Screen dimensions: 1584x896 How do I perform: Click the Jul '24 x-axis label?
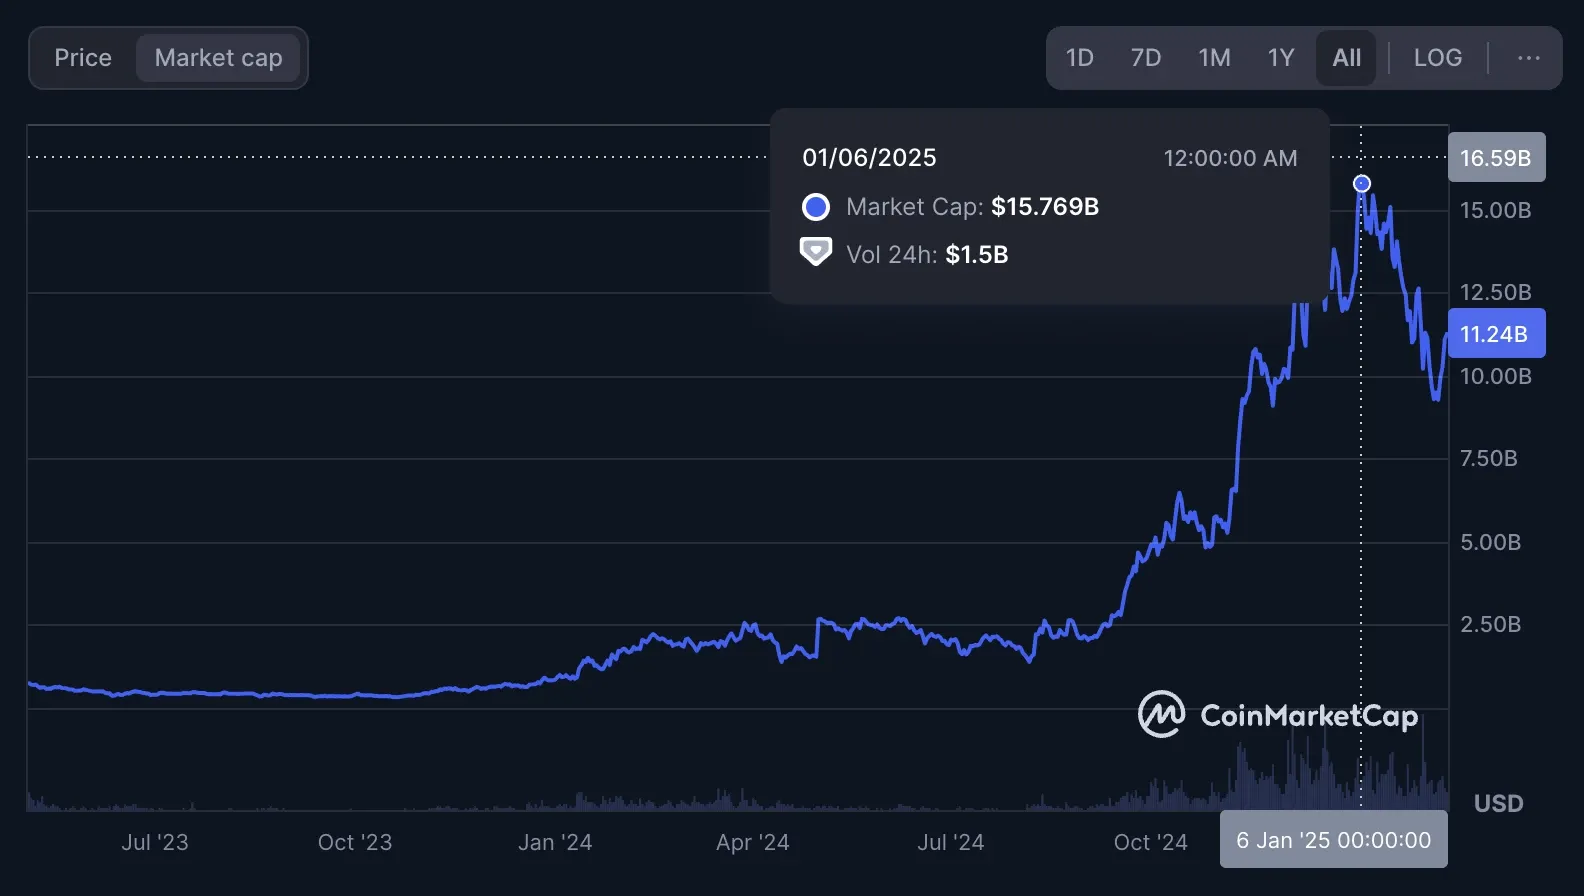click(x=951, y=842)
